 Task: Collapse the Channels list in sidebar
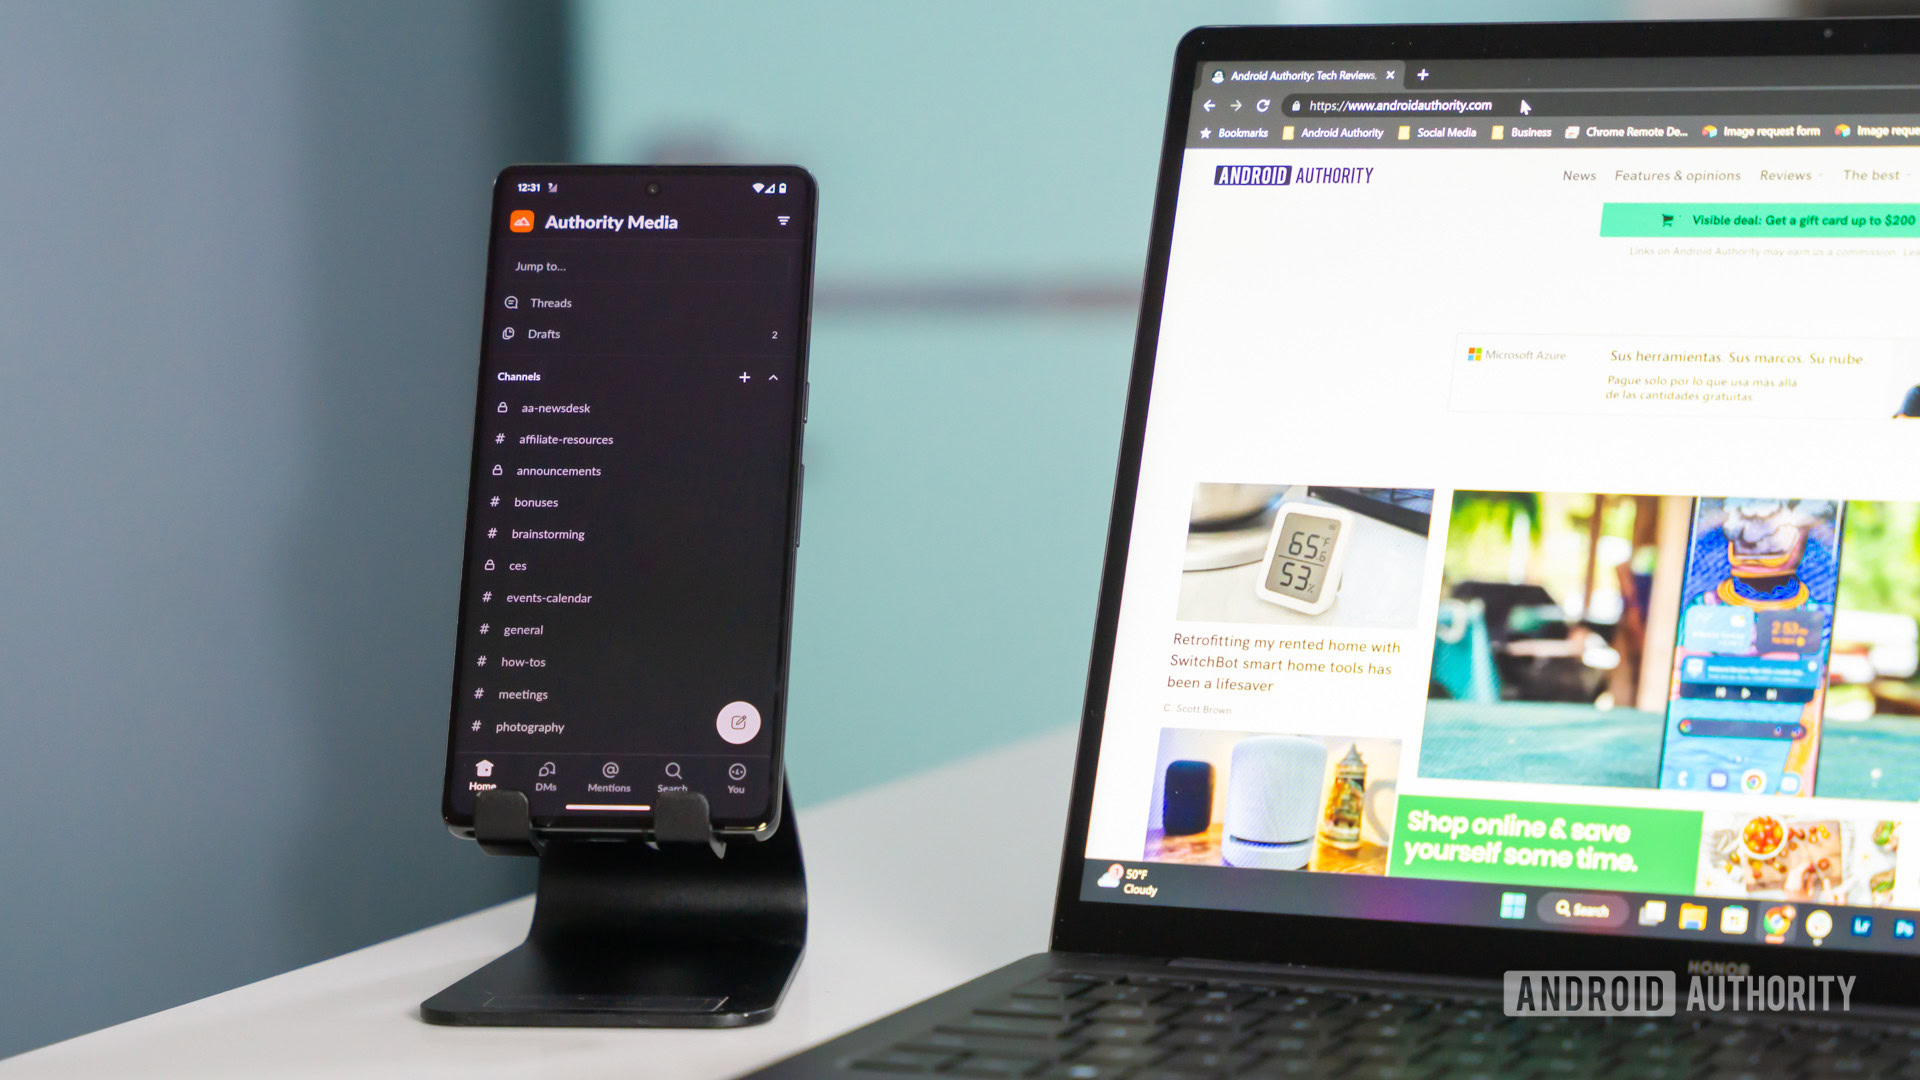click(x=774, y=376)
